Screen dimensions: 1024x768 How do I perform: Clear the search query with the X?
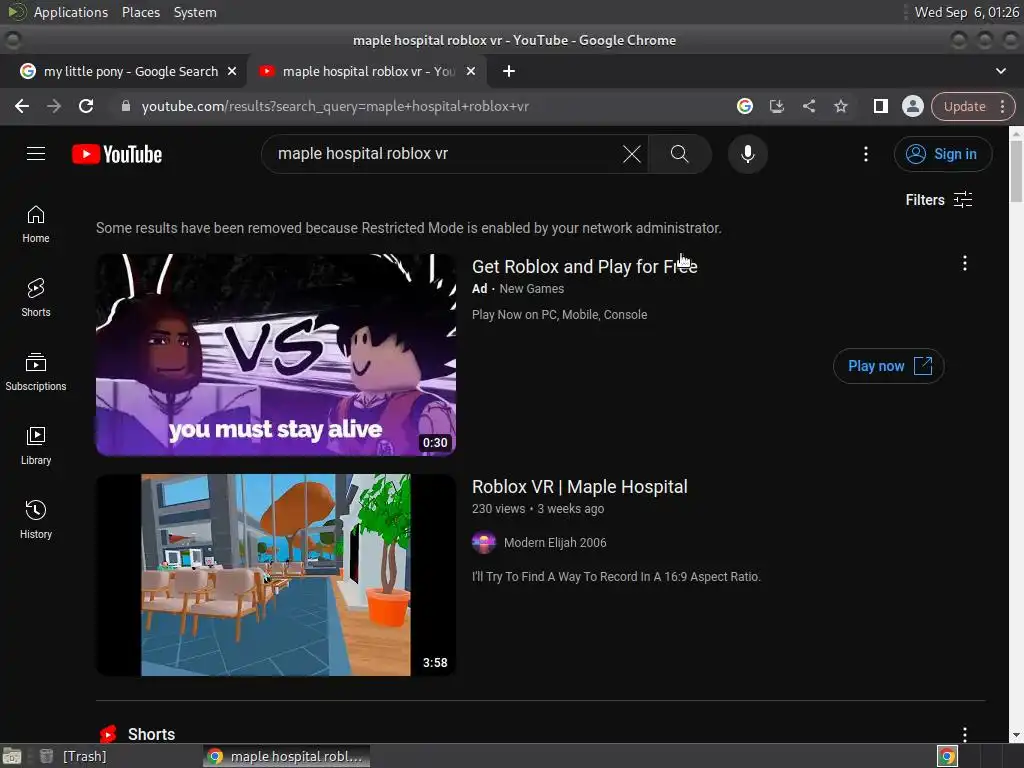(x=632, y=154)
